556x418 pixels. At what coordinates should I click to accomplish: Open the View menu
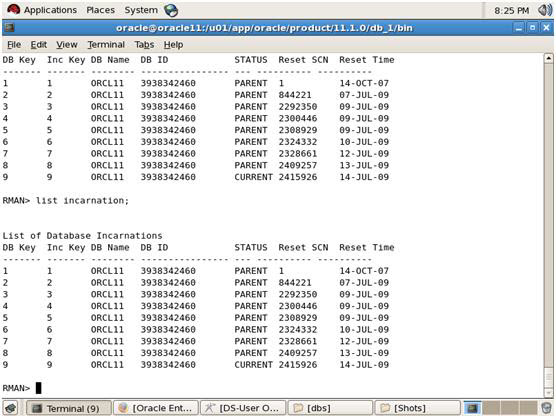pyautogui.click(x=67, y=45)
